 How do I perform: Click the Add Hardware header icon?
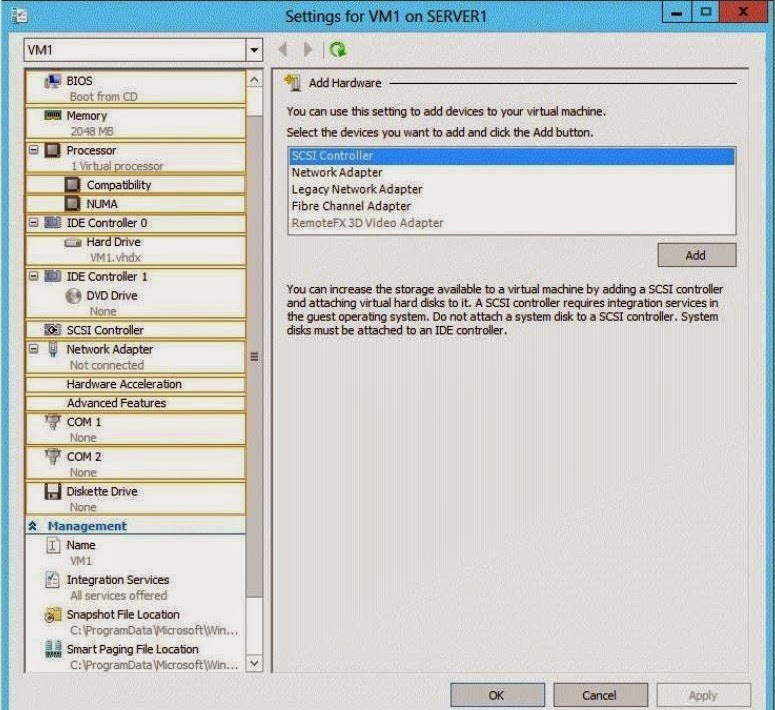[x=293, y=83]
